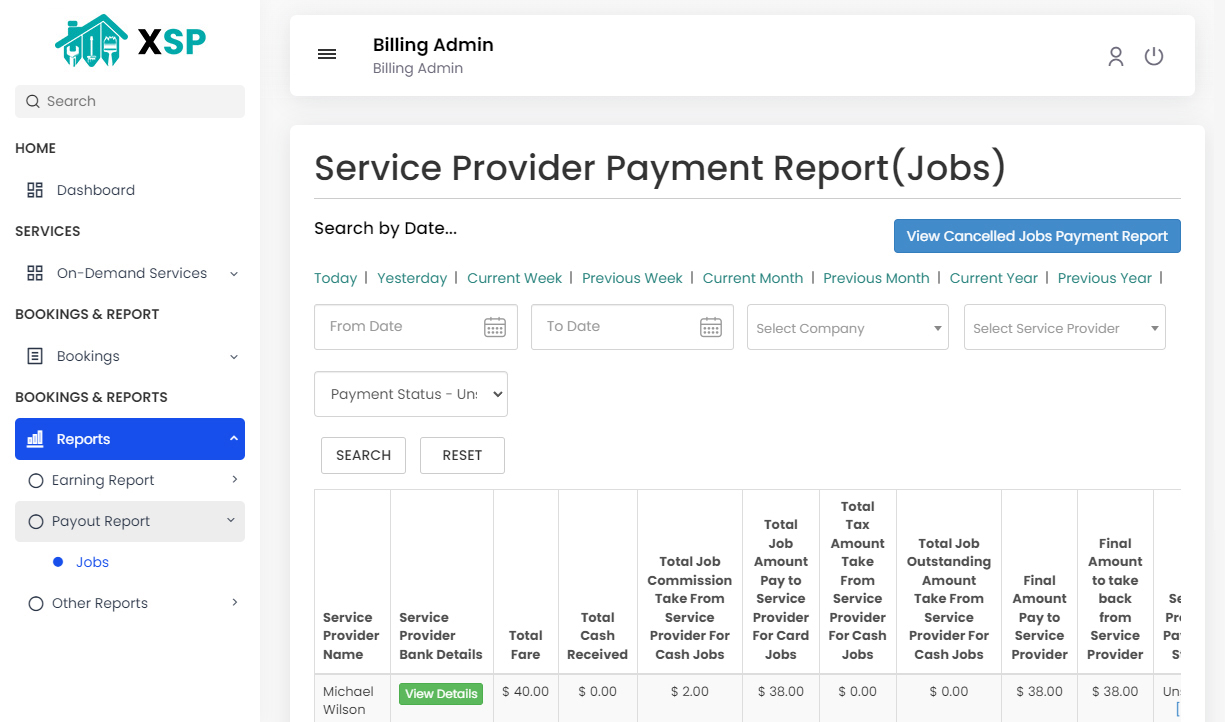This screenshot has height=722, width=1225.
Task: Click View Cancelled Jobs Payment Report
Action: click(1037, 236)
